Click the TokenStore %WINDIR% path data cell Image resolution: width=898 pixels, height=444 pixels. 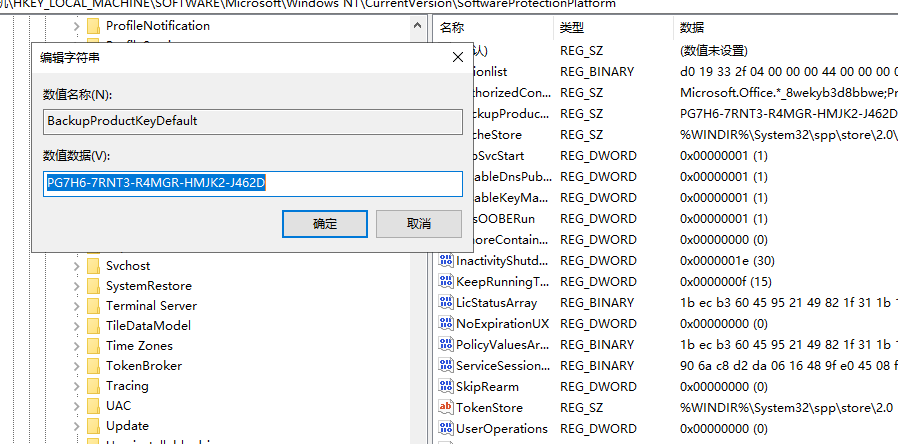(786, 407)
